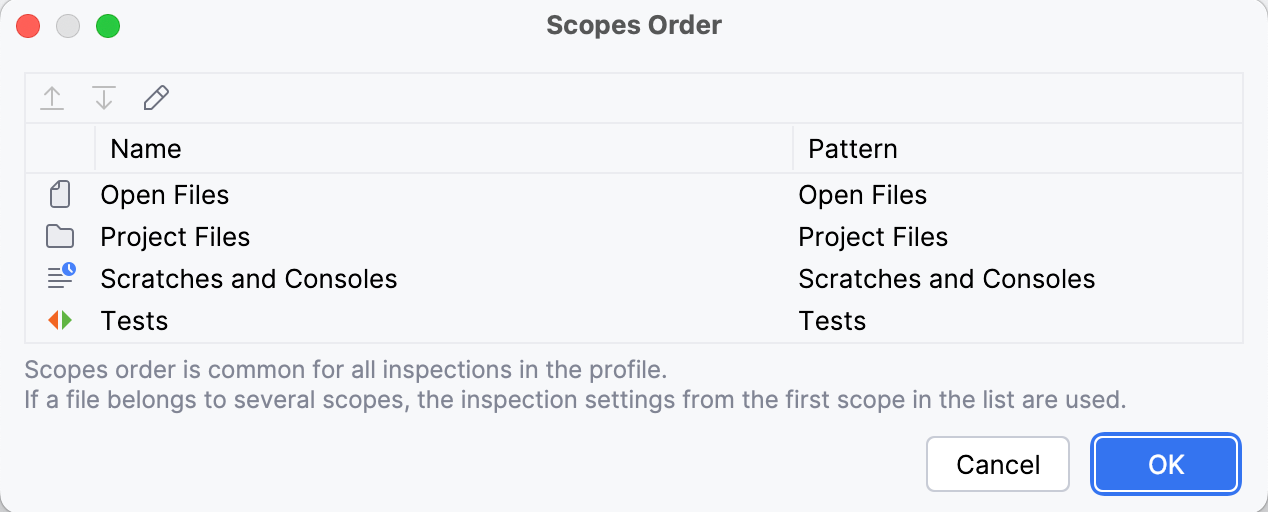Select the Project Files scope name
The height and width of the screenshot is (512, 1268).
click(x=175, y=237)
